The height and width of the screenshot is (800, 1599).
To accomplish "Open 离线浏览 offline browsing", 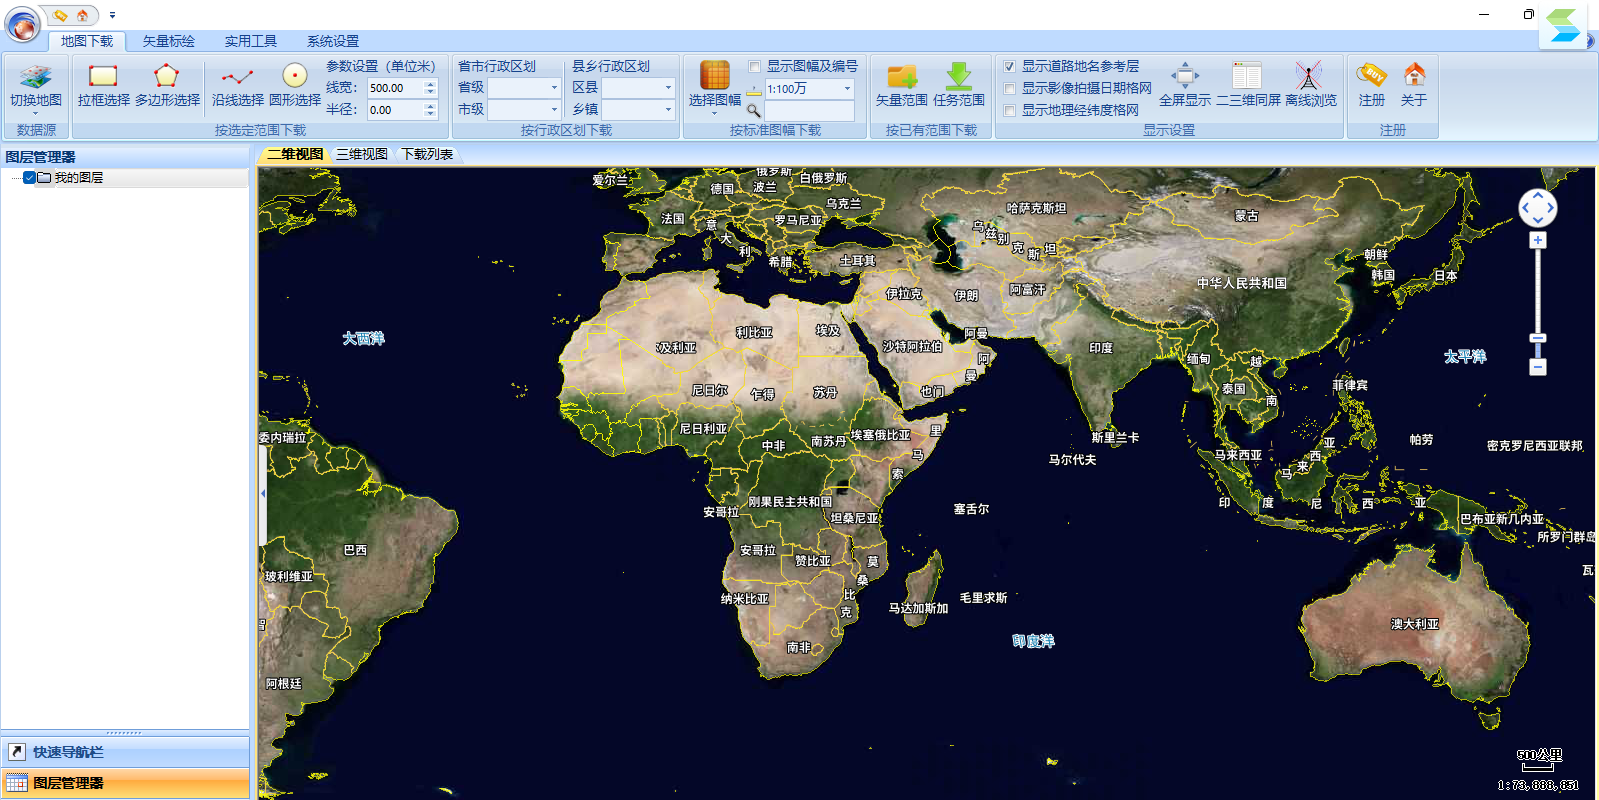I will point(1310,86).
